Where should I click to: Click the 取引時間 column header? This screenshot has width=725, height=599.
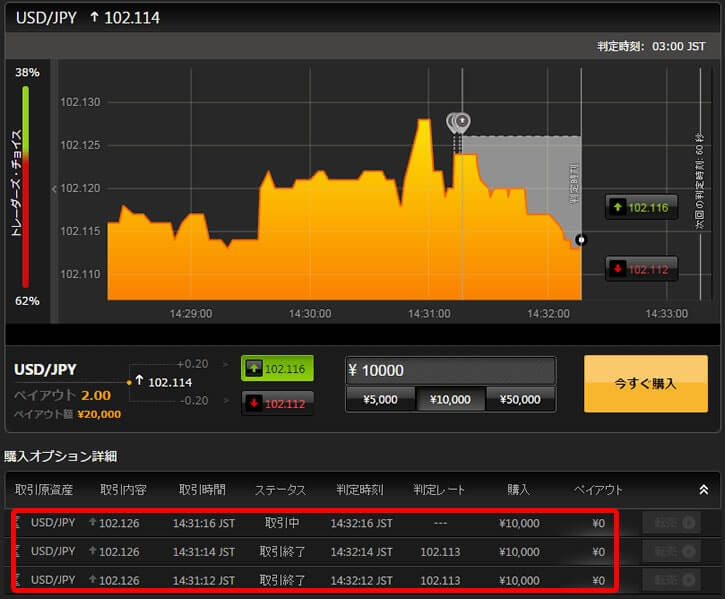(203, 490)
